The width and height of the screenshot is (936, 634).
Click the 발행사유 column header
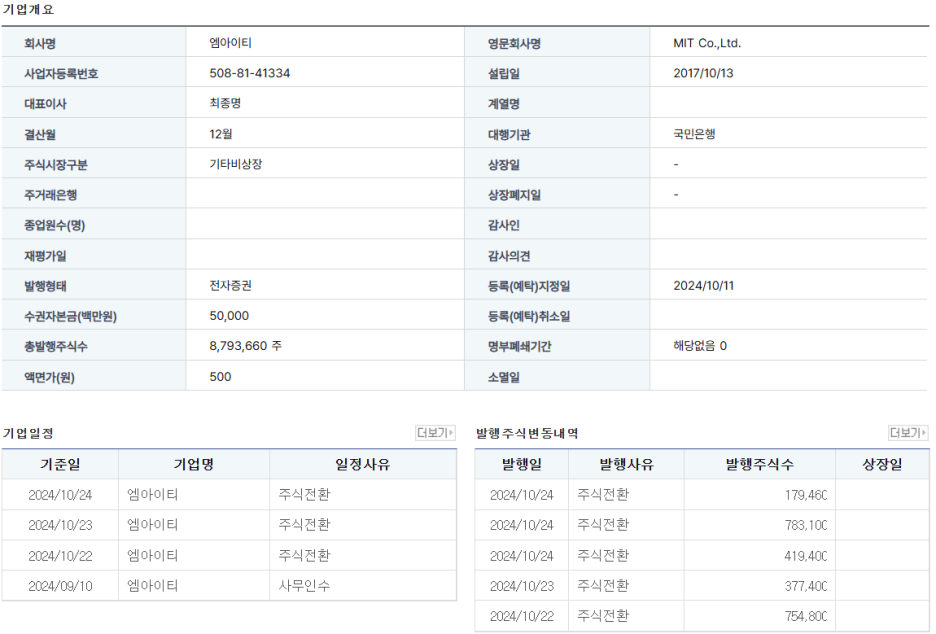626,464
